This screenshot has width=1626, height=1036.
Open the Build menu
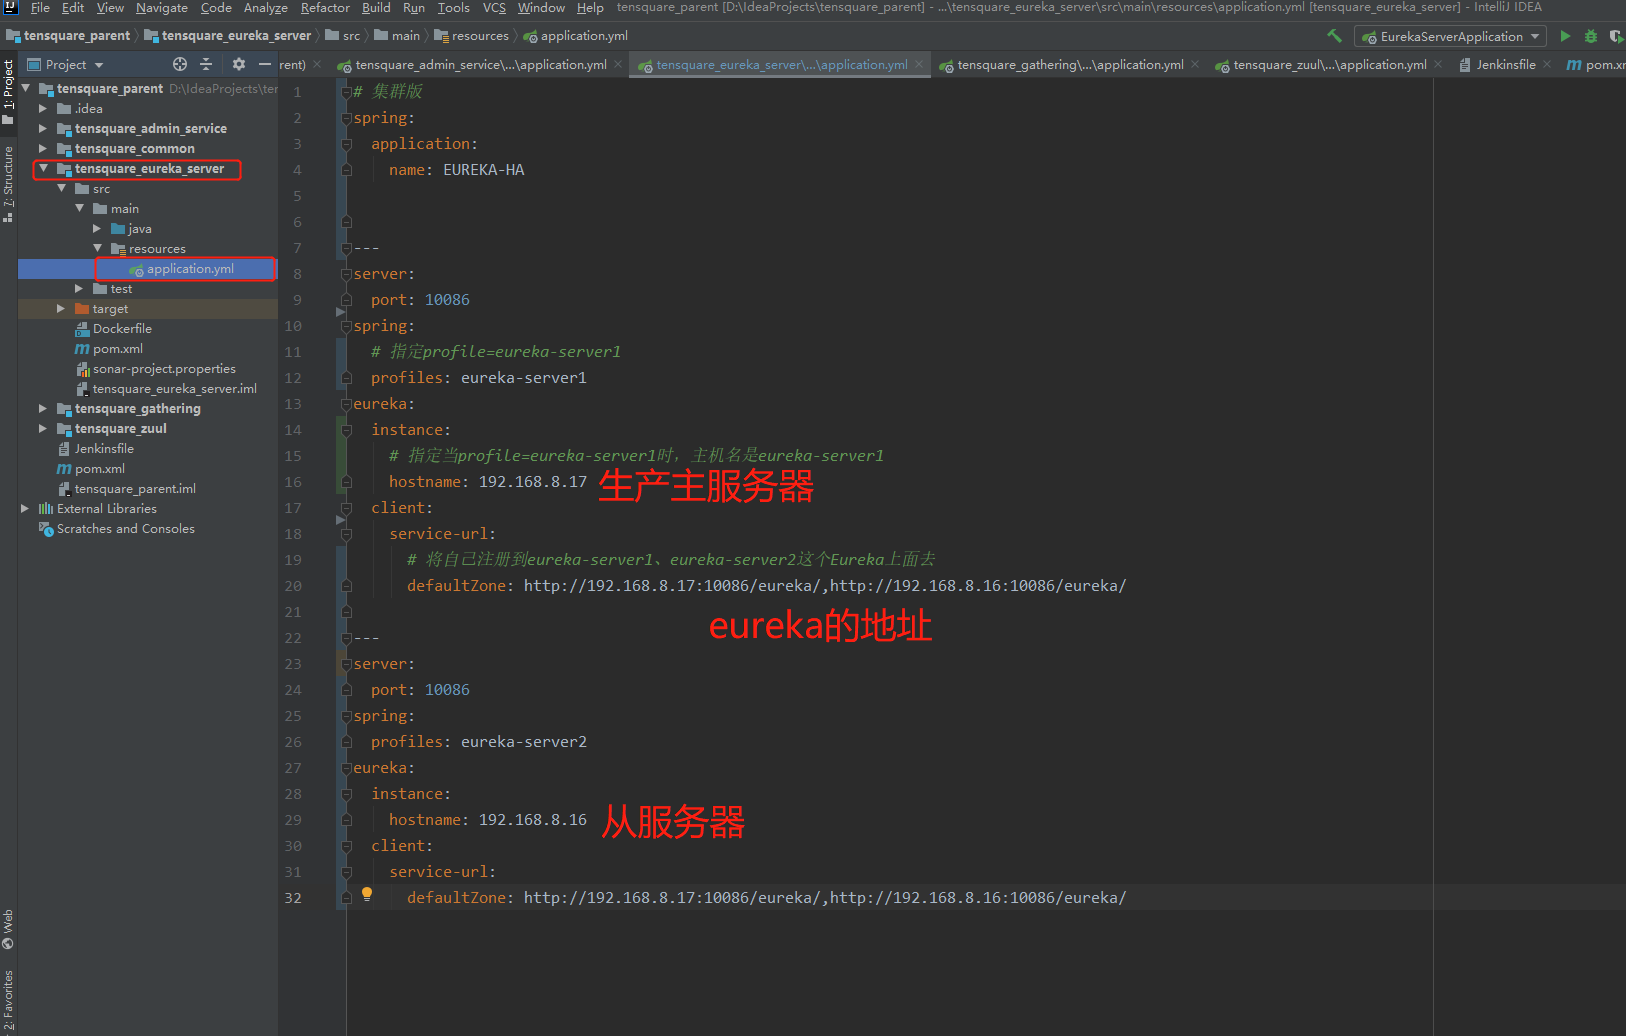tap(376, 8)
